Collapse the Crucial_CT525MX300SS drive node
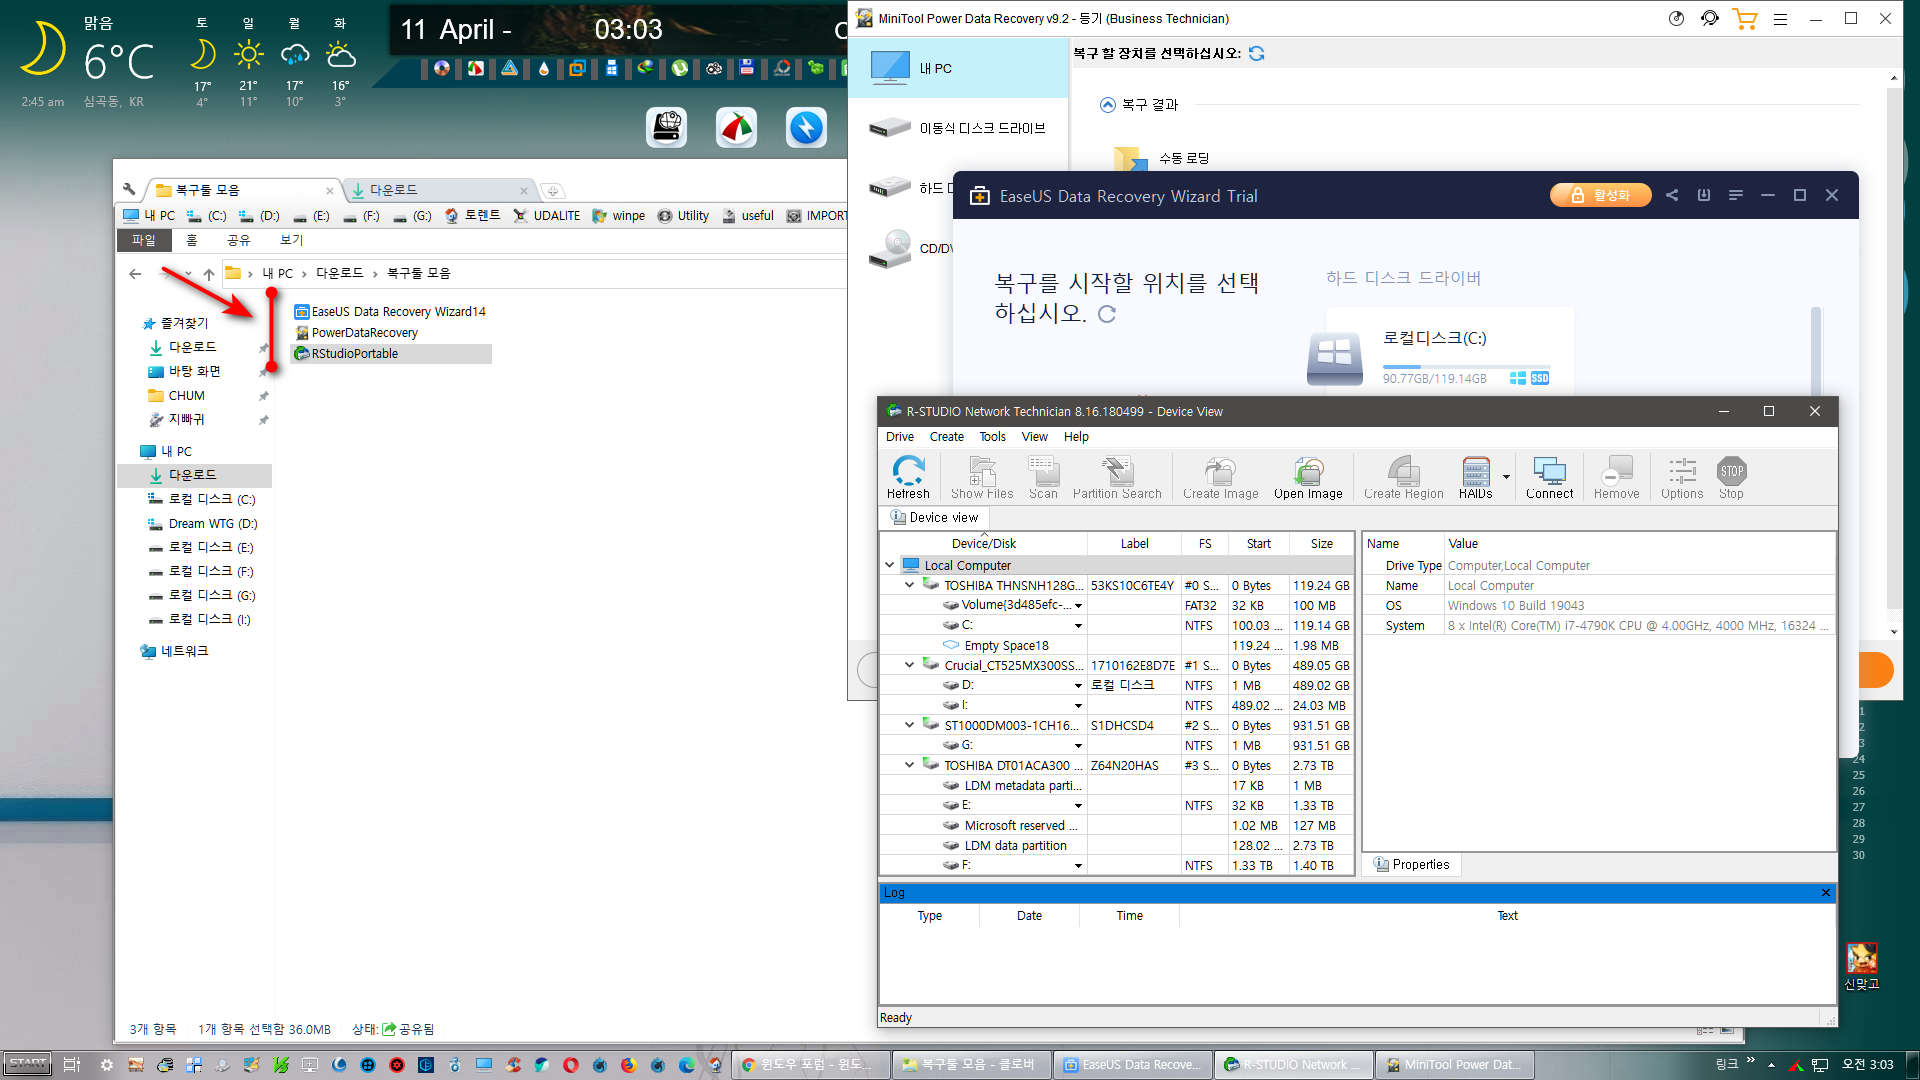The height and width of the screenshot is (1080, 1920). point(909,665)
